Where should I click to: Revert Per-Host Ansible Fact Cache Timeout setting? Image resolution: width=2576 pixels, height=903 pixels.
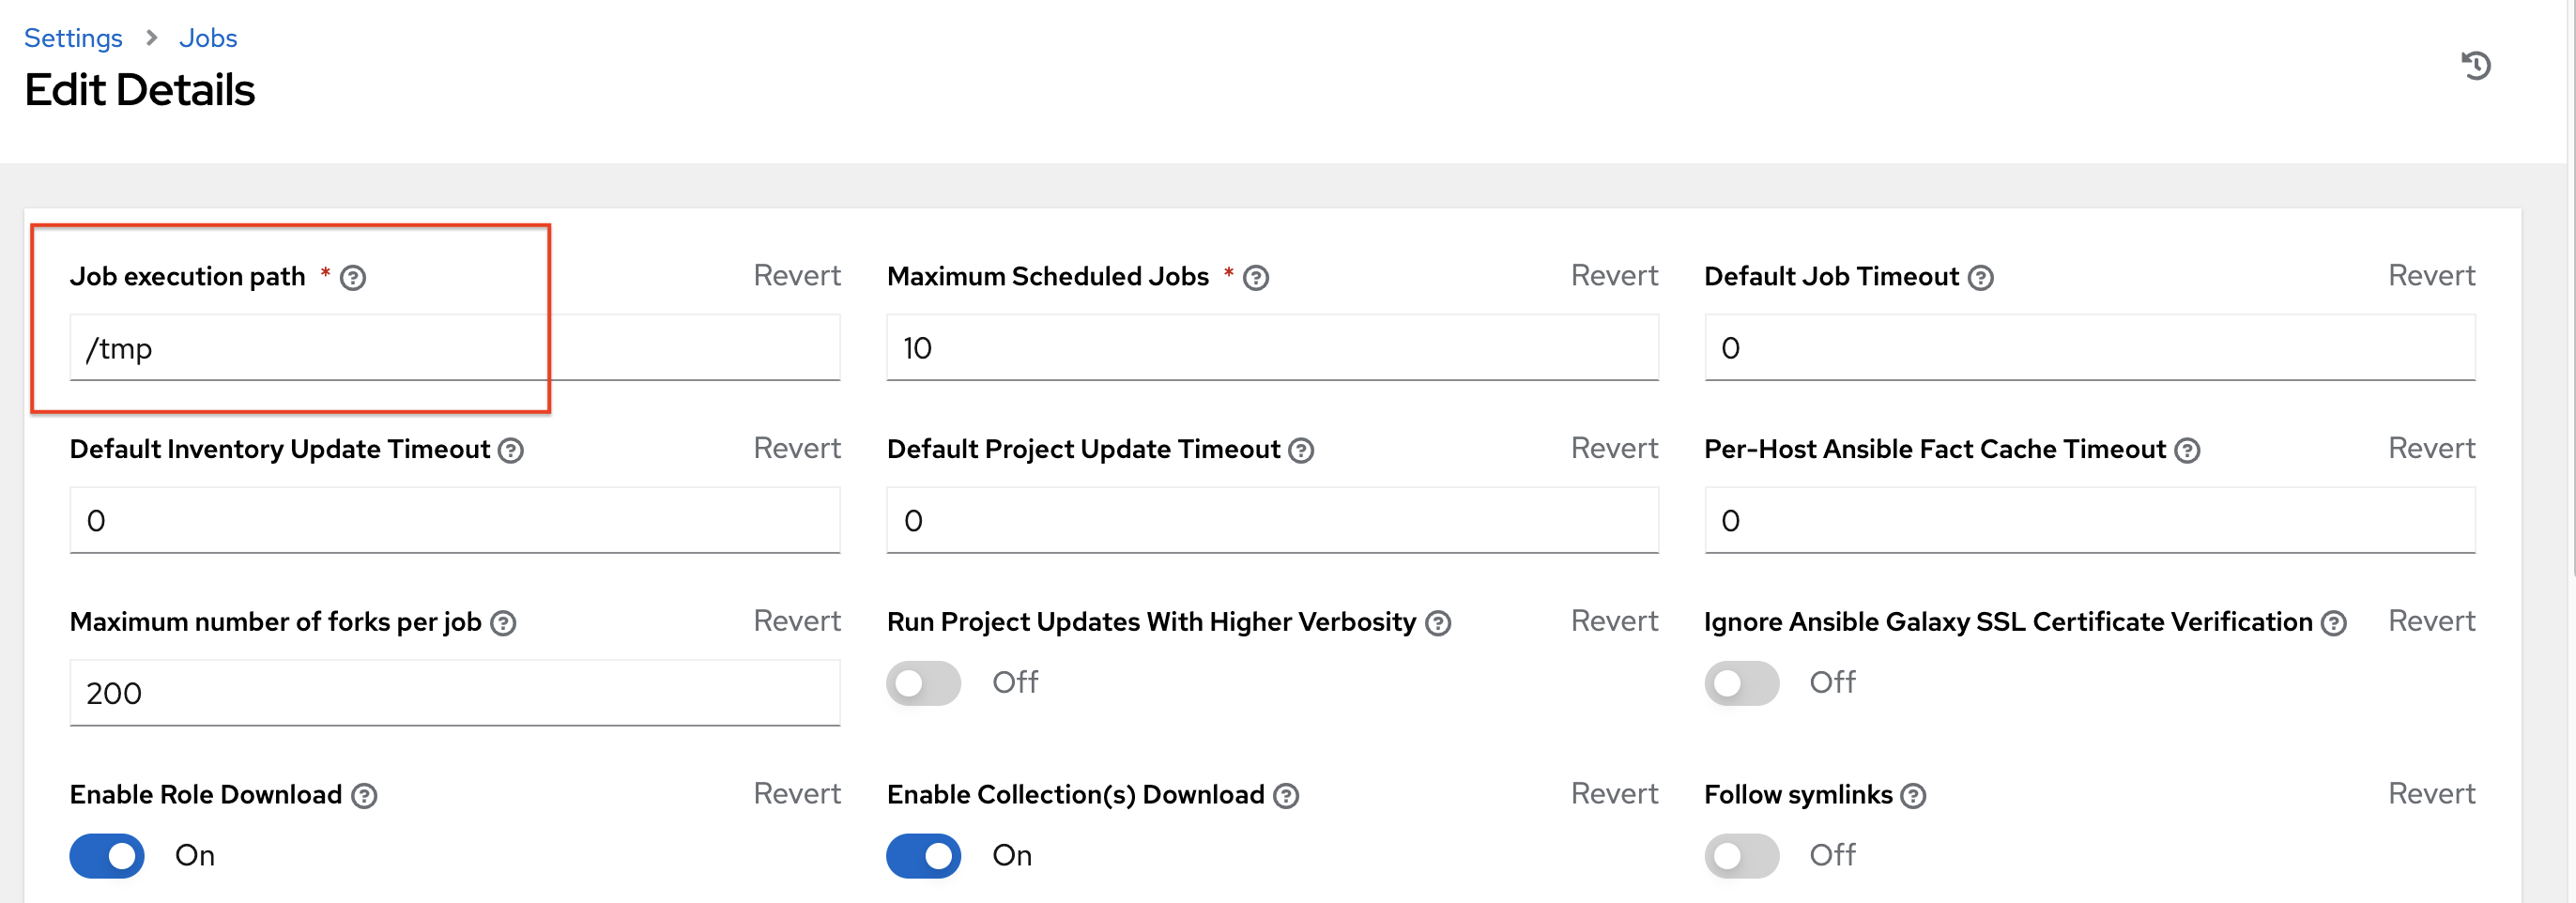pyautogui.click(x=2431, y=449)
